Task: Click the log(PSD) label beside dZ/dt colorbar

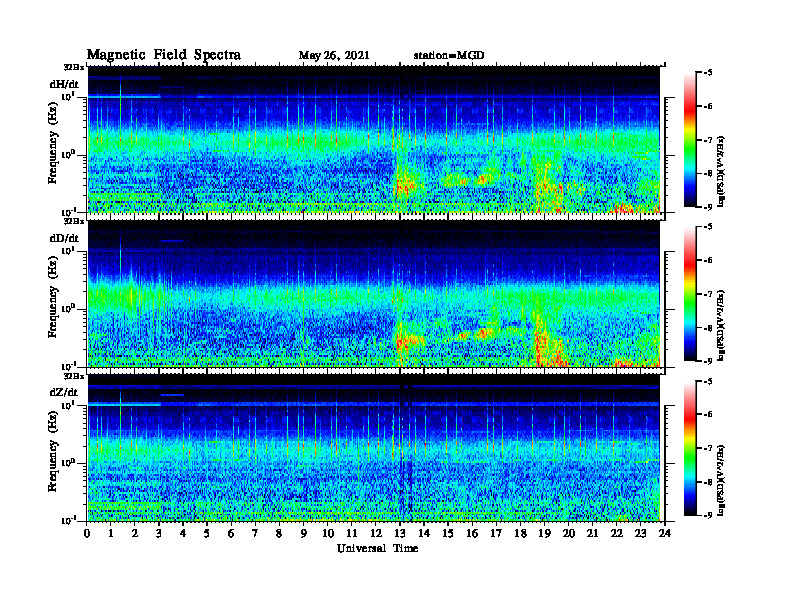Action: point(722,480)
